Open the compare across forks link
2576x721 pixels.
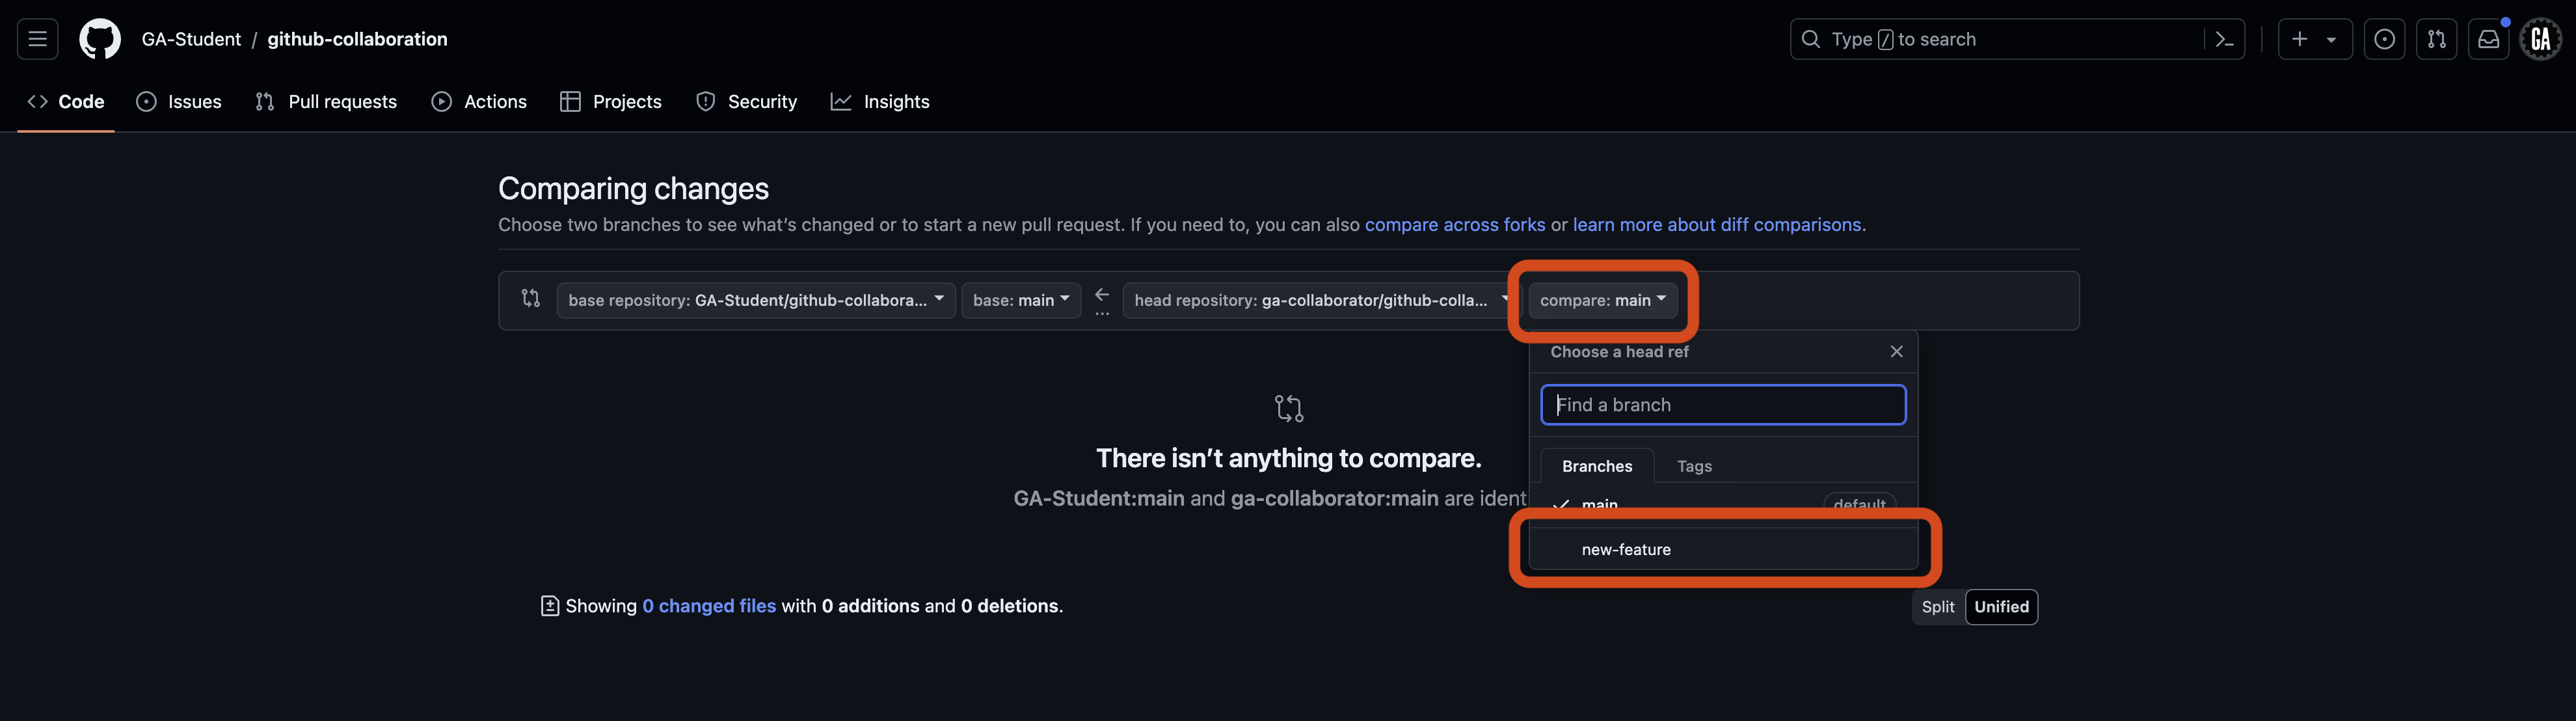(x=1455, y=224)
